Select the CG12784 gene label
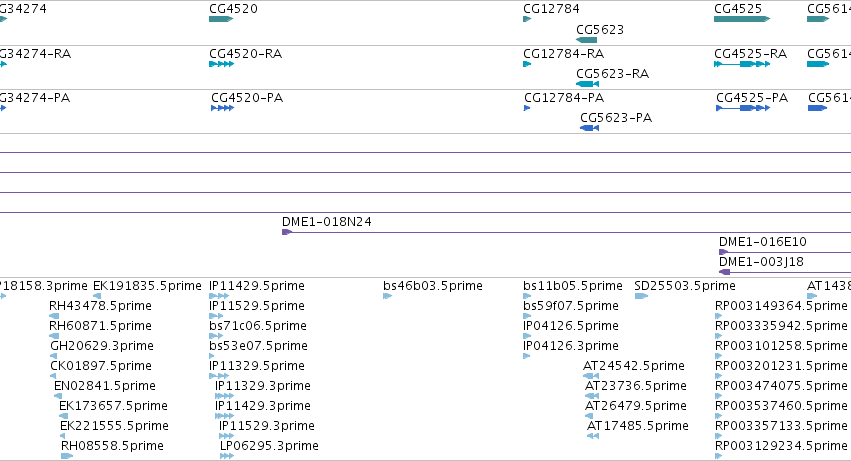The height and width of the screenshot is (461, 851). [551, 9]
